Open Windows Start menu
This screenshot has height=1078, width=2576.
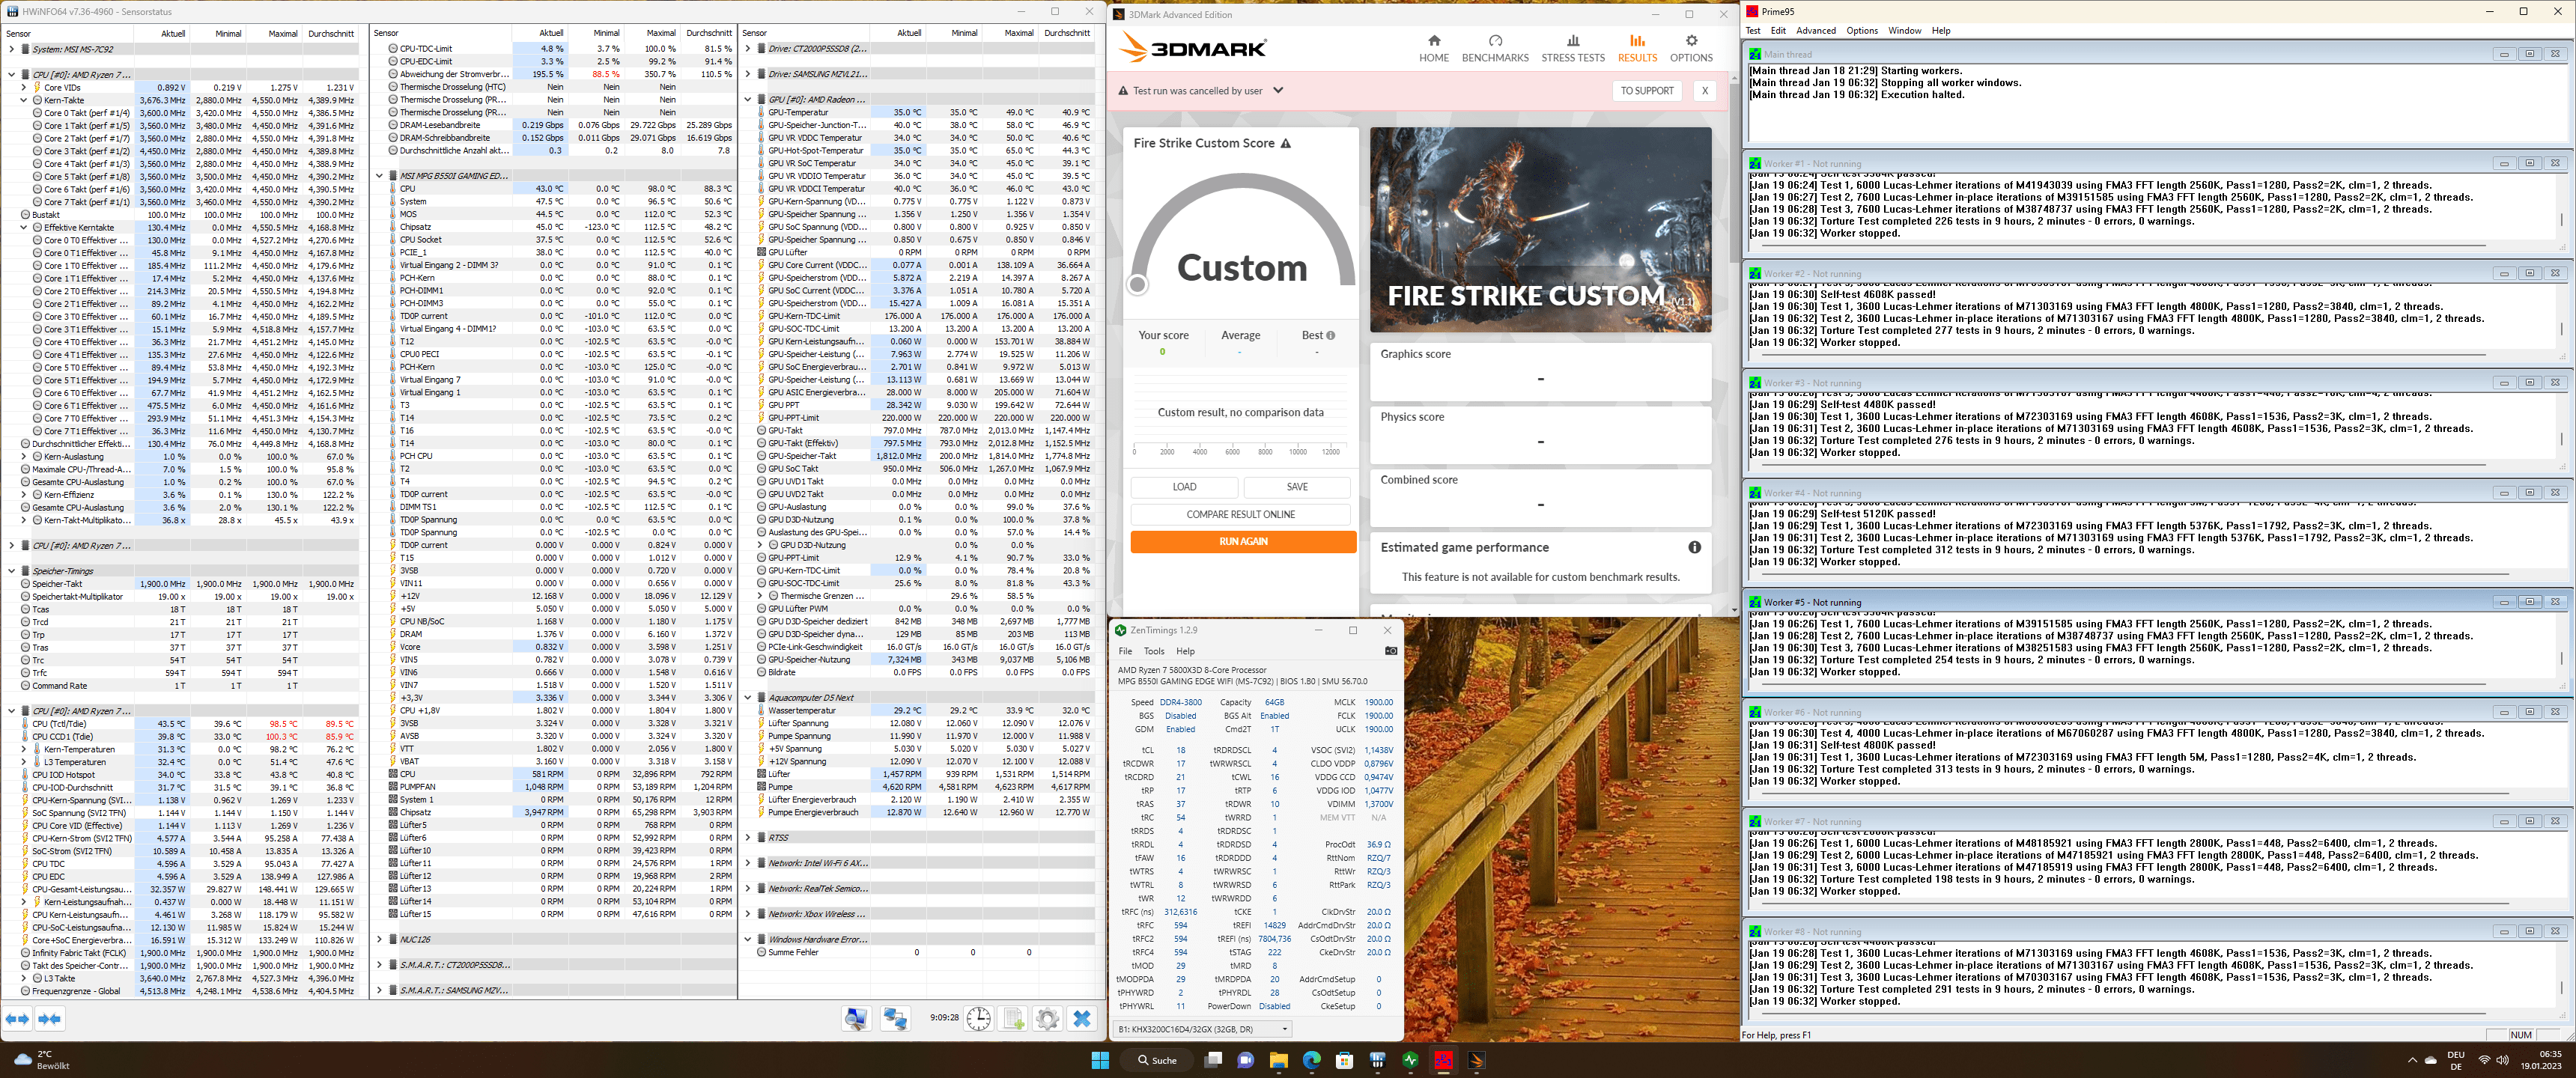1100,1060
